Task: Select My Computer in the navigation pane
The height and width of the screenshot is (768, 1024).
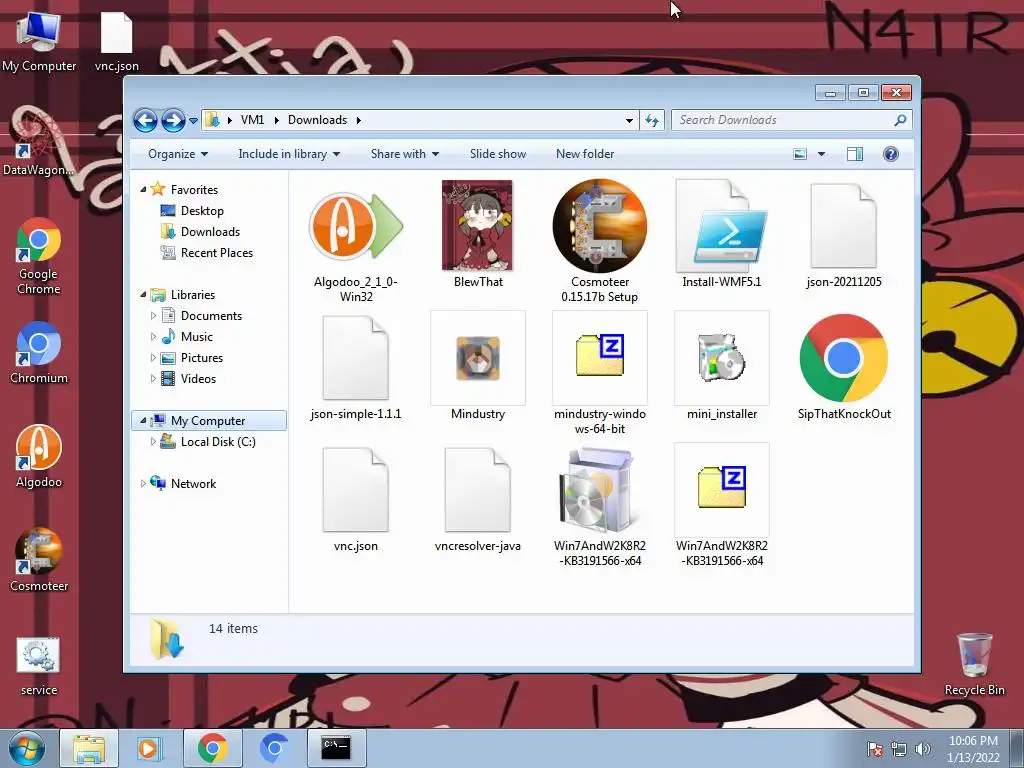Action: click(x=209, y=421)
